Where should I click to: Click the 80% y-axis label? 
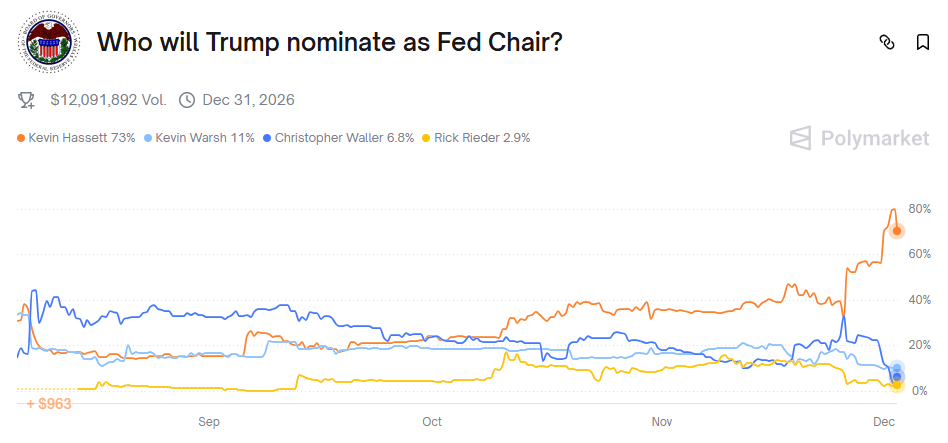tap(921, 208)
